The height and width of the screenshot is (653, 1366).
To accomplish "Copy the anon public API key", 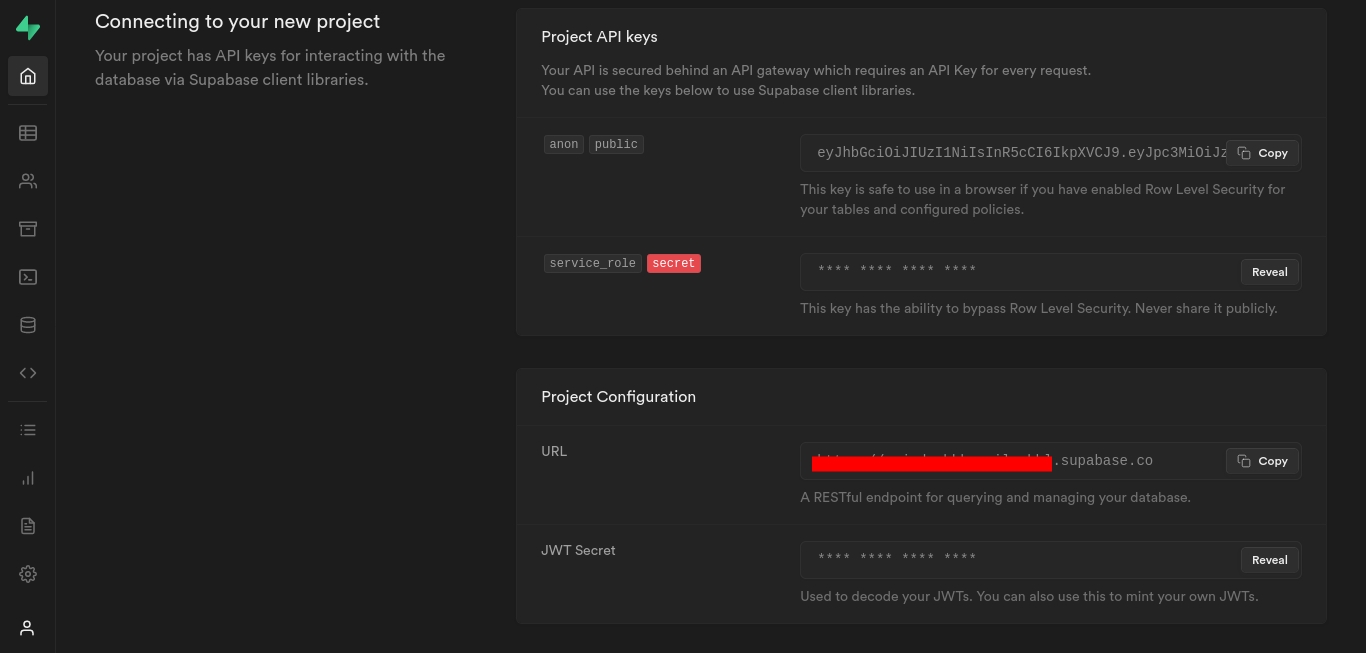I will click(1262, 153).
